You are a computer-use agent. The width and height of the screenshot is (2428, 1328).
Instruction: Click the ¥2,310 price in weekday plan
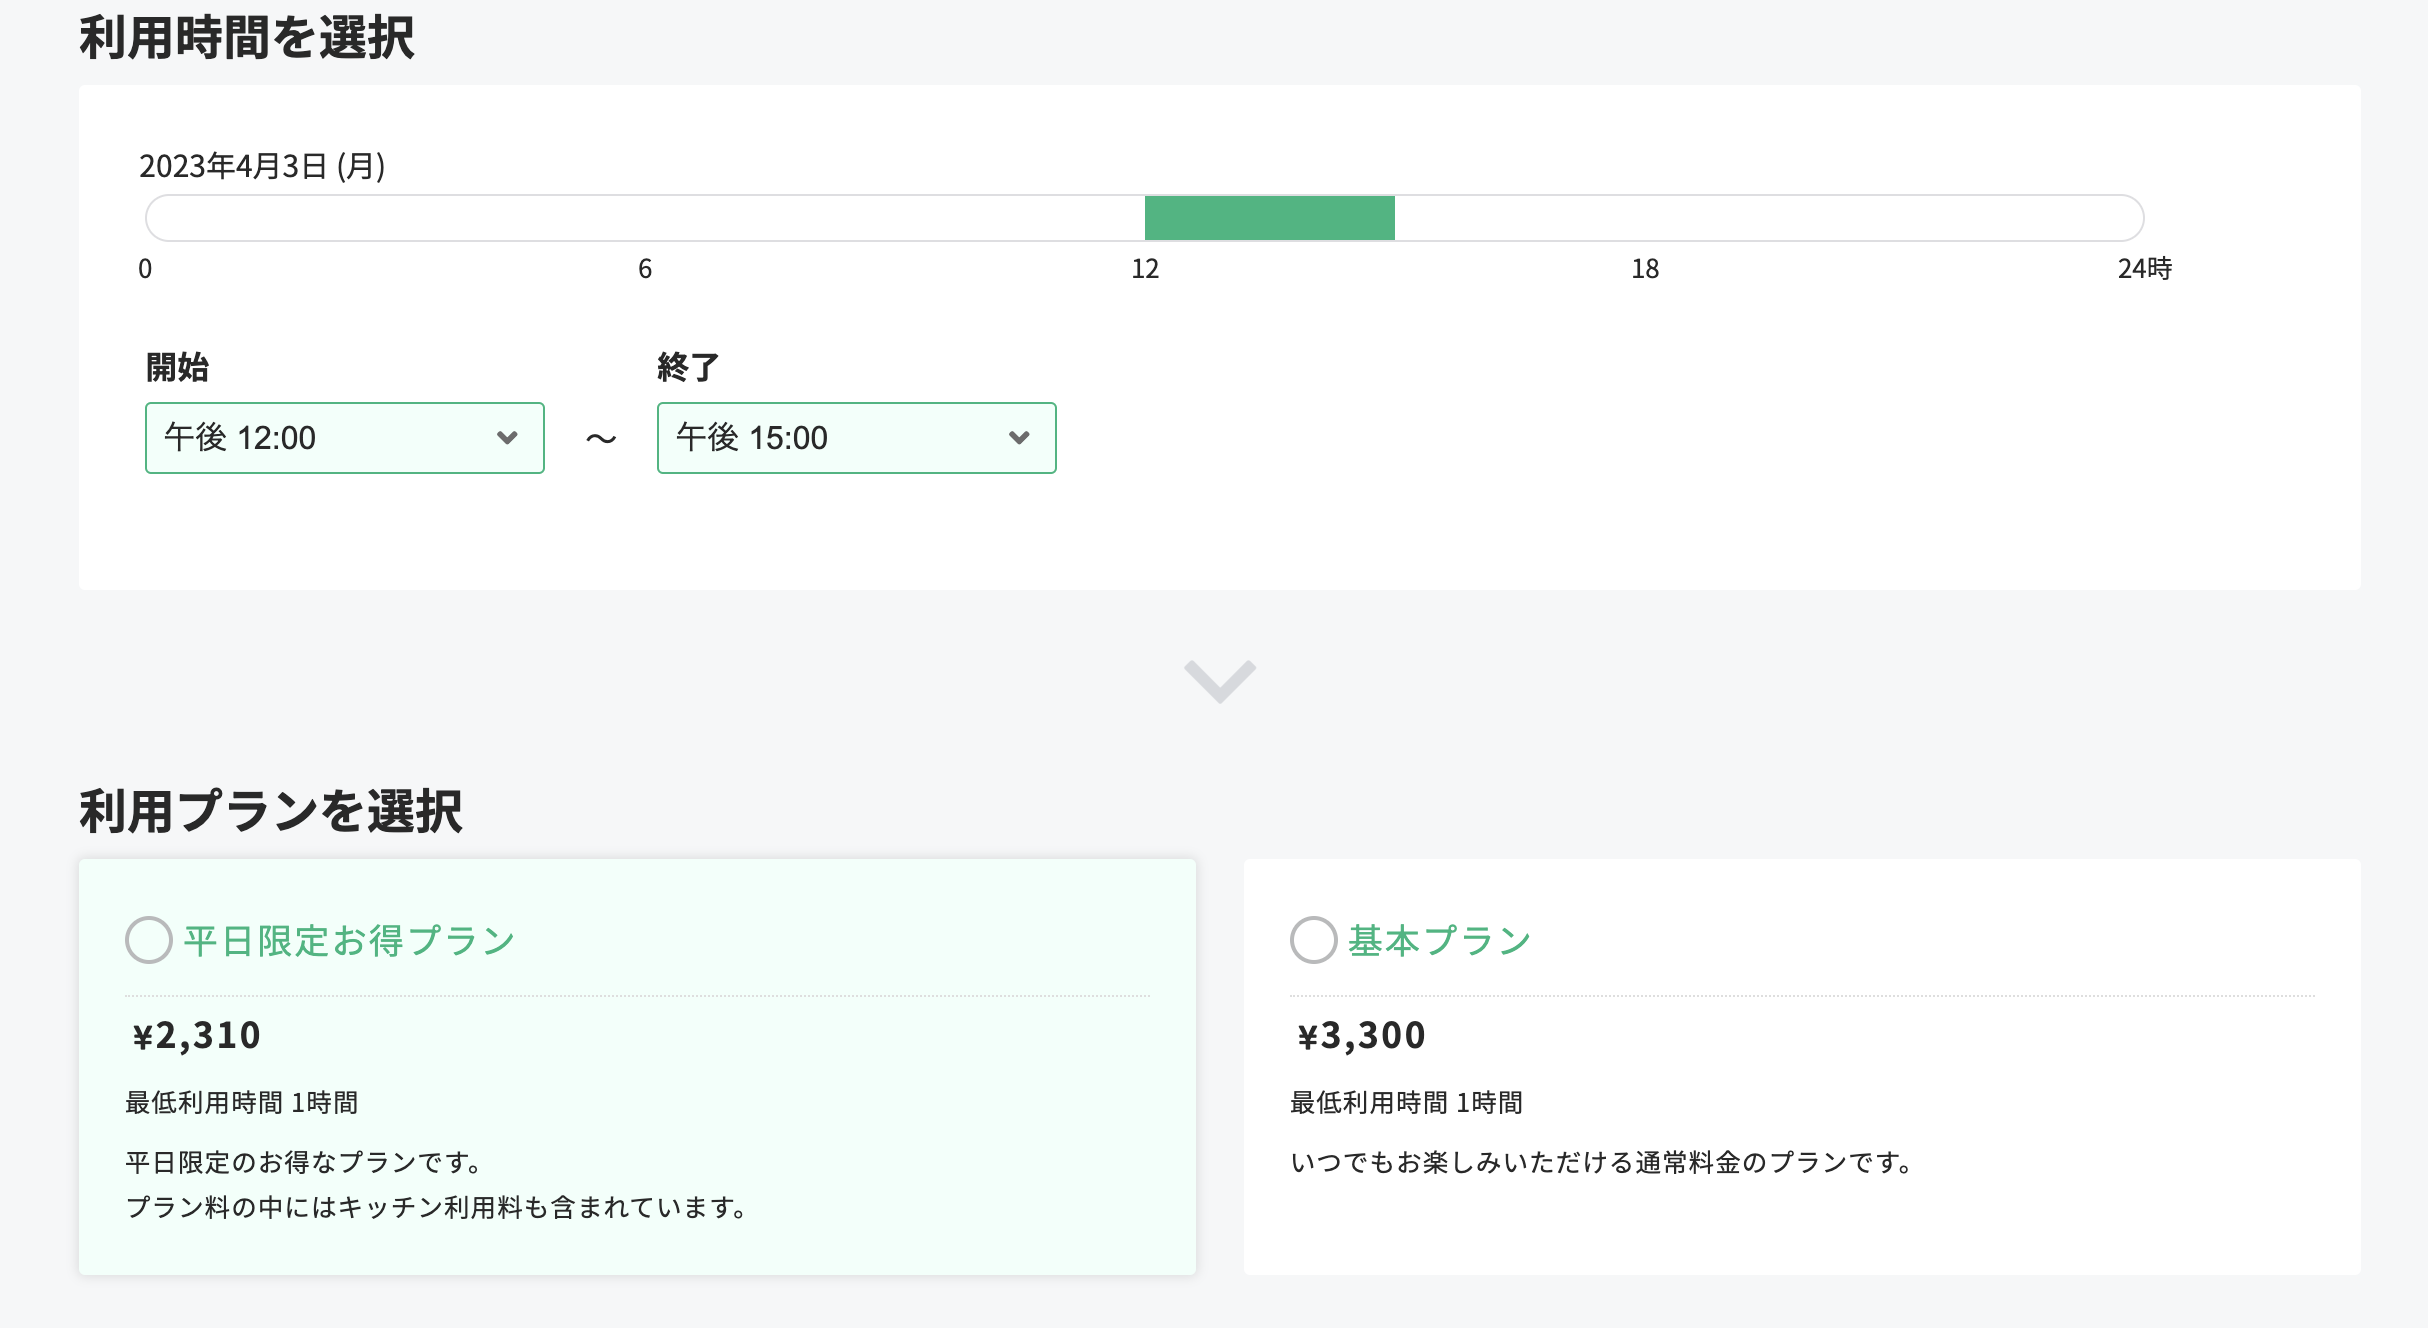click(x=197, y=1035)
